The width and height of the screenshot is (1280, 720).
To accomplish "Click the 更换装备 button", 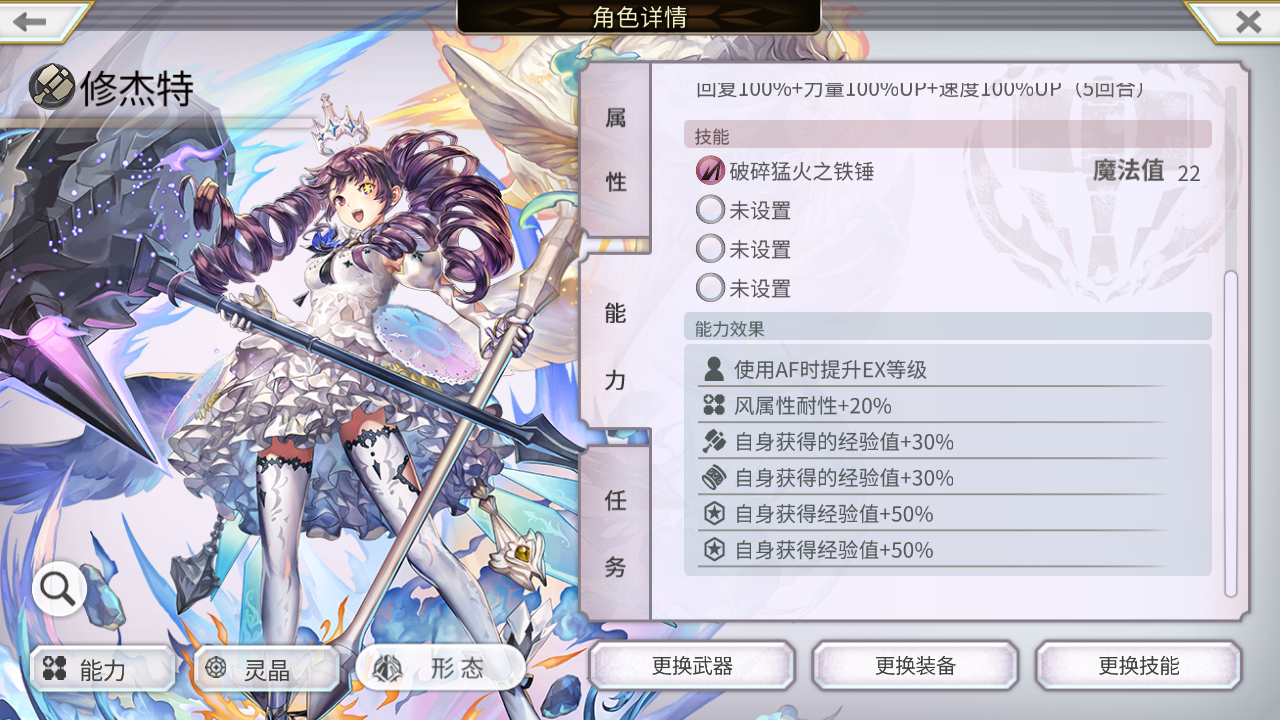I will point(915,666).
